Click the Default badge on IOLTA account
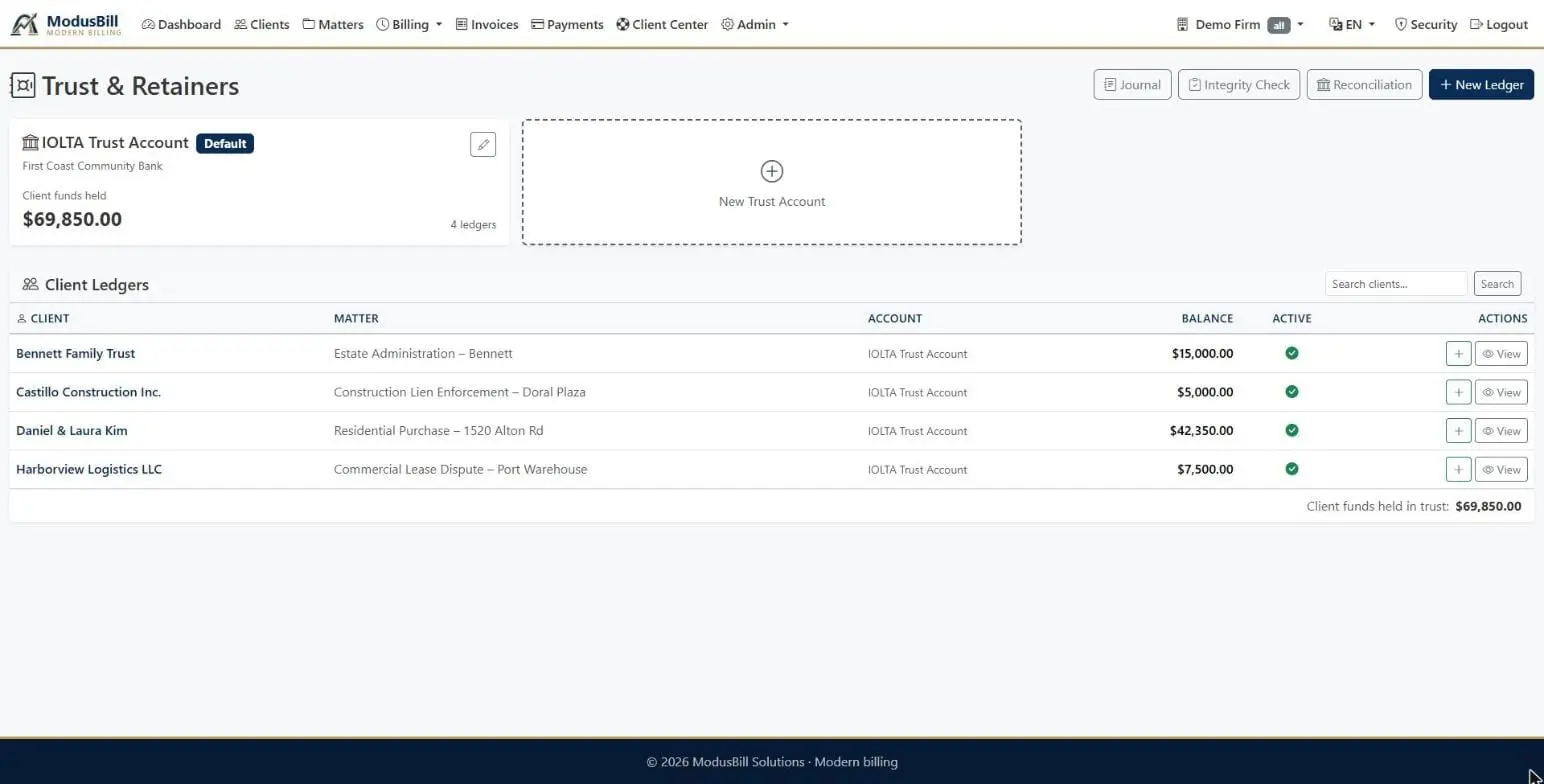The height and width of the screenshot is (784, 1544). 225,143
